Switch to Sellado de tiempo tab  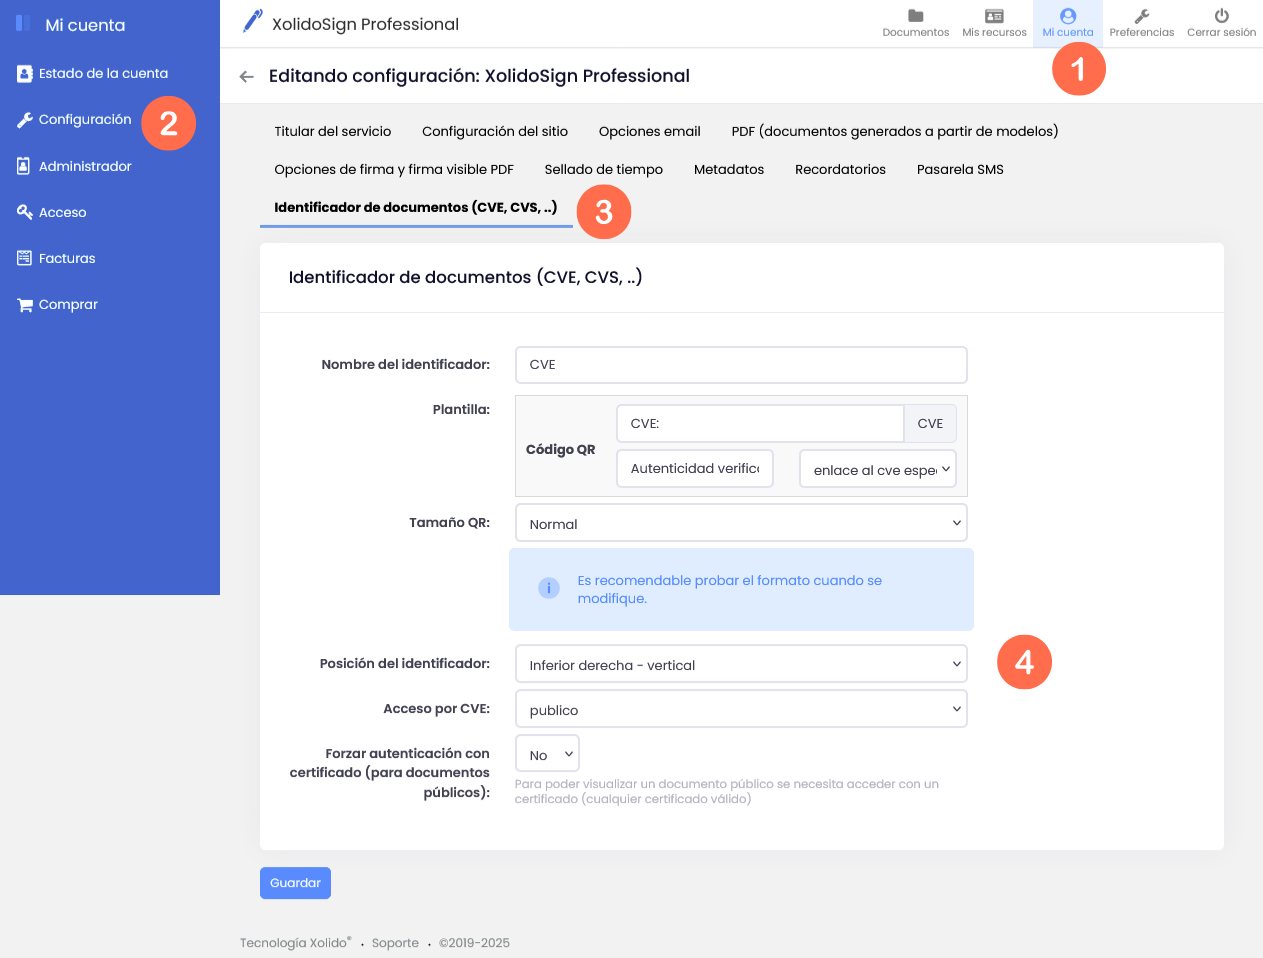coord(604,170)
